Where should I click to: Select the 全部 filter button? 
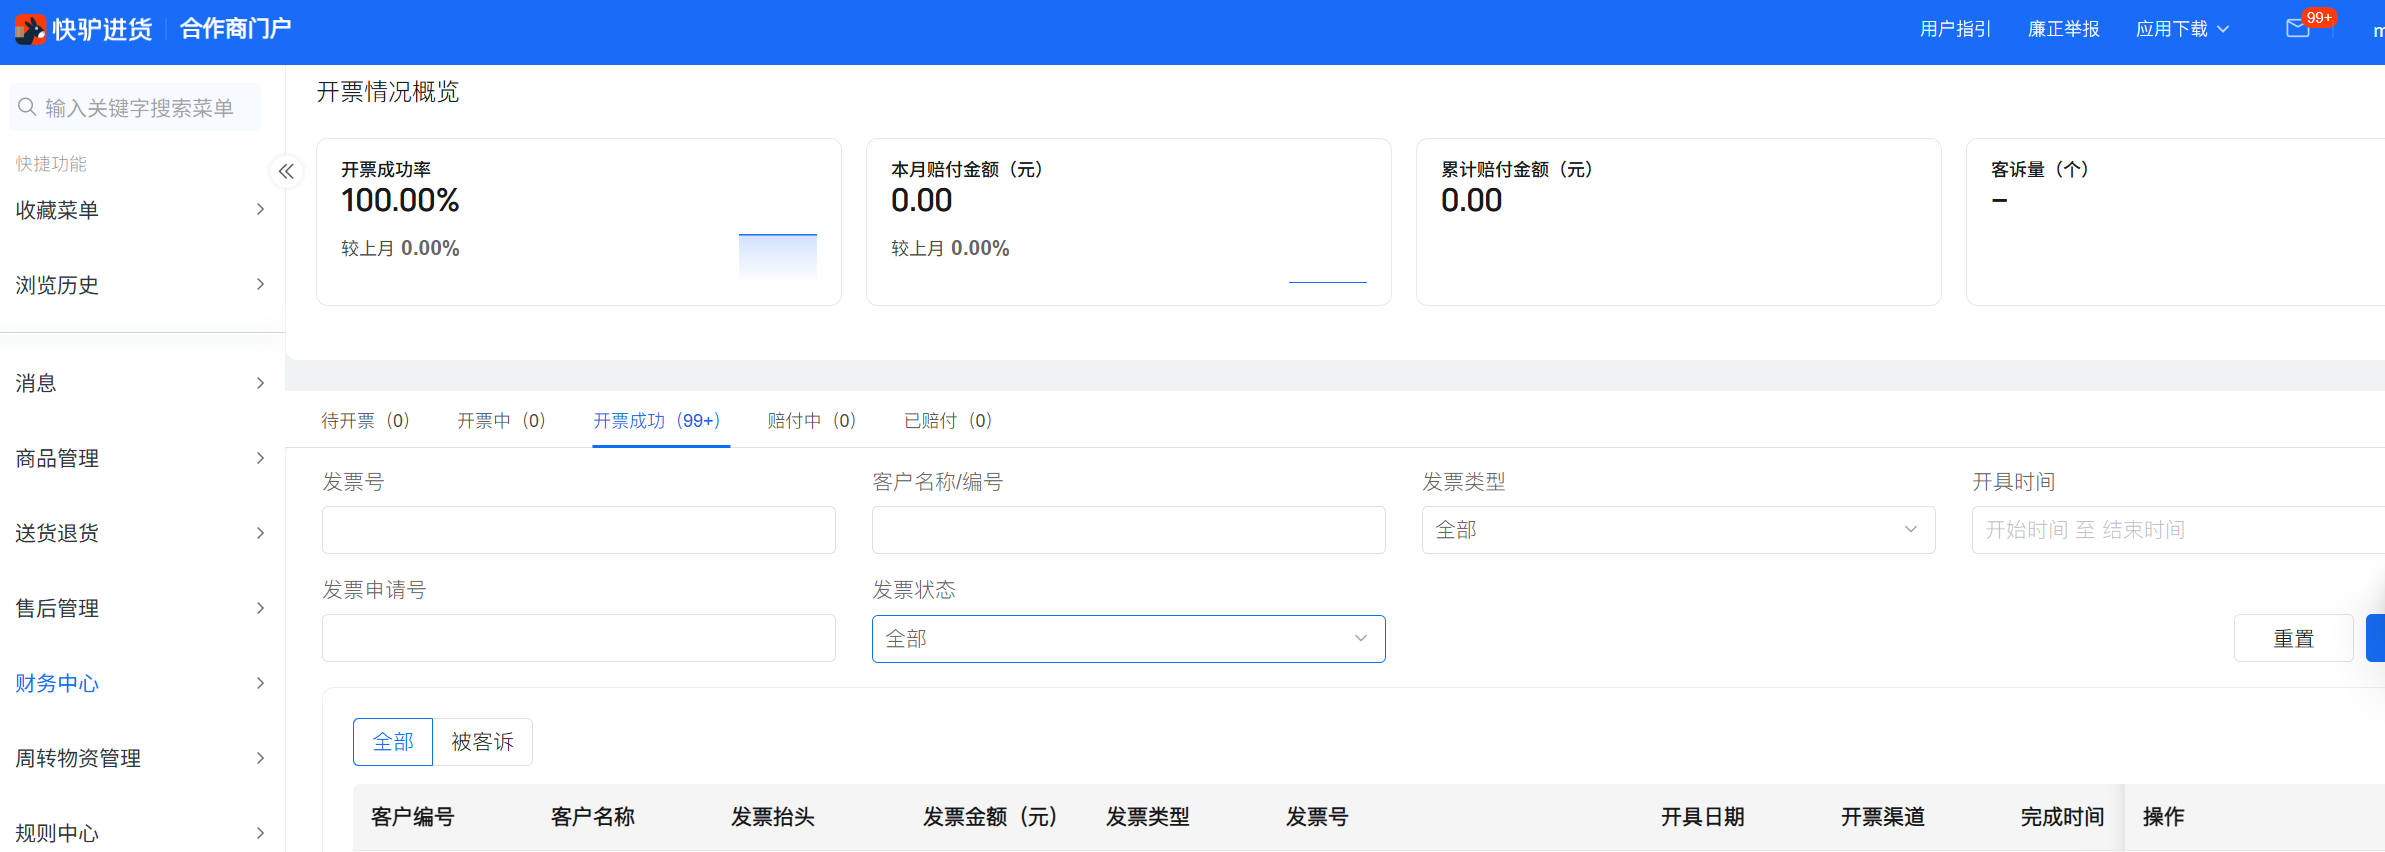pos(393,742)
